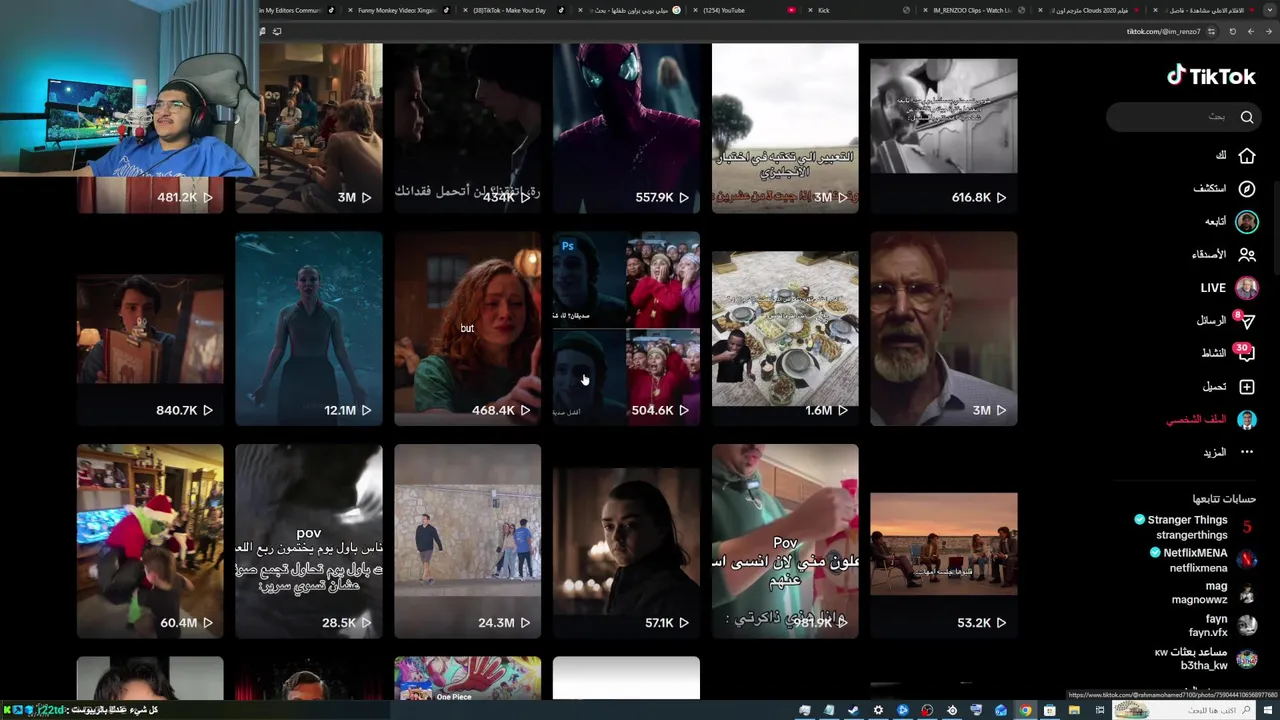
Task: Open Steam from the taskbar
Action: (x=853, y=710)
